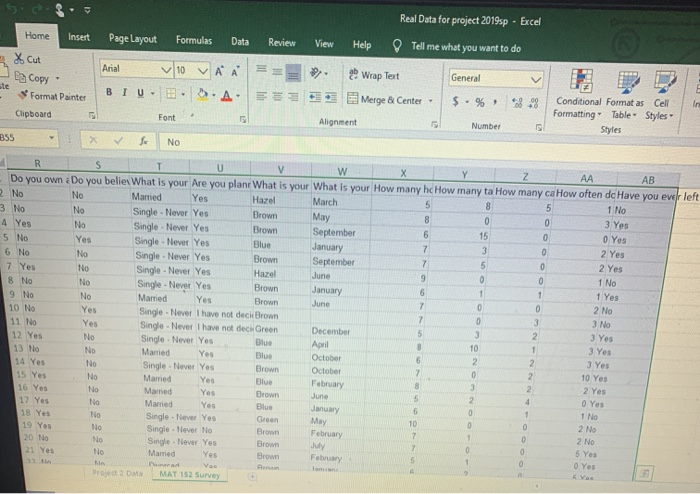Open the Help tab
The width and height of the screenshot is (700, 494).
[x=362, y=45]
